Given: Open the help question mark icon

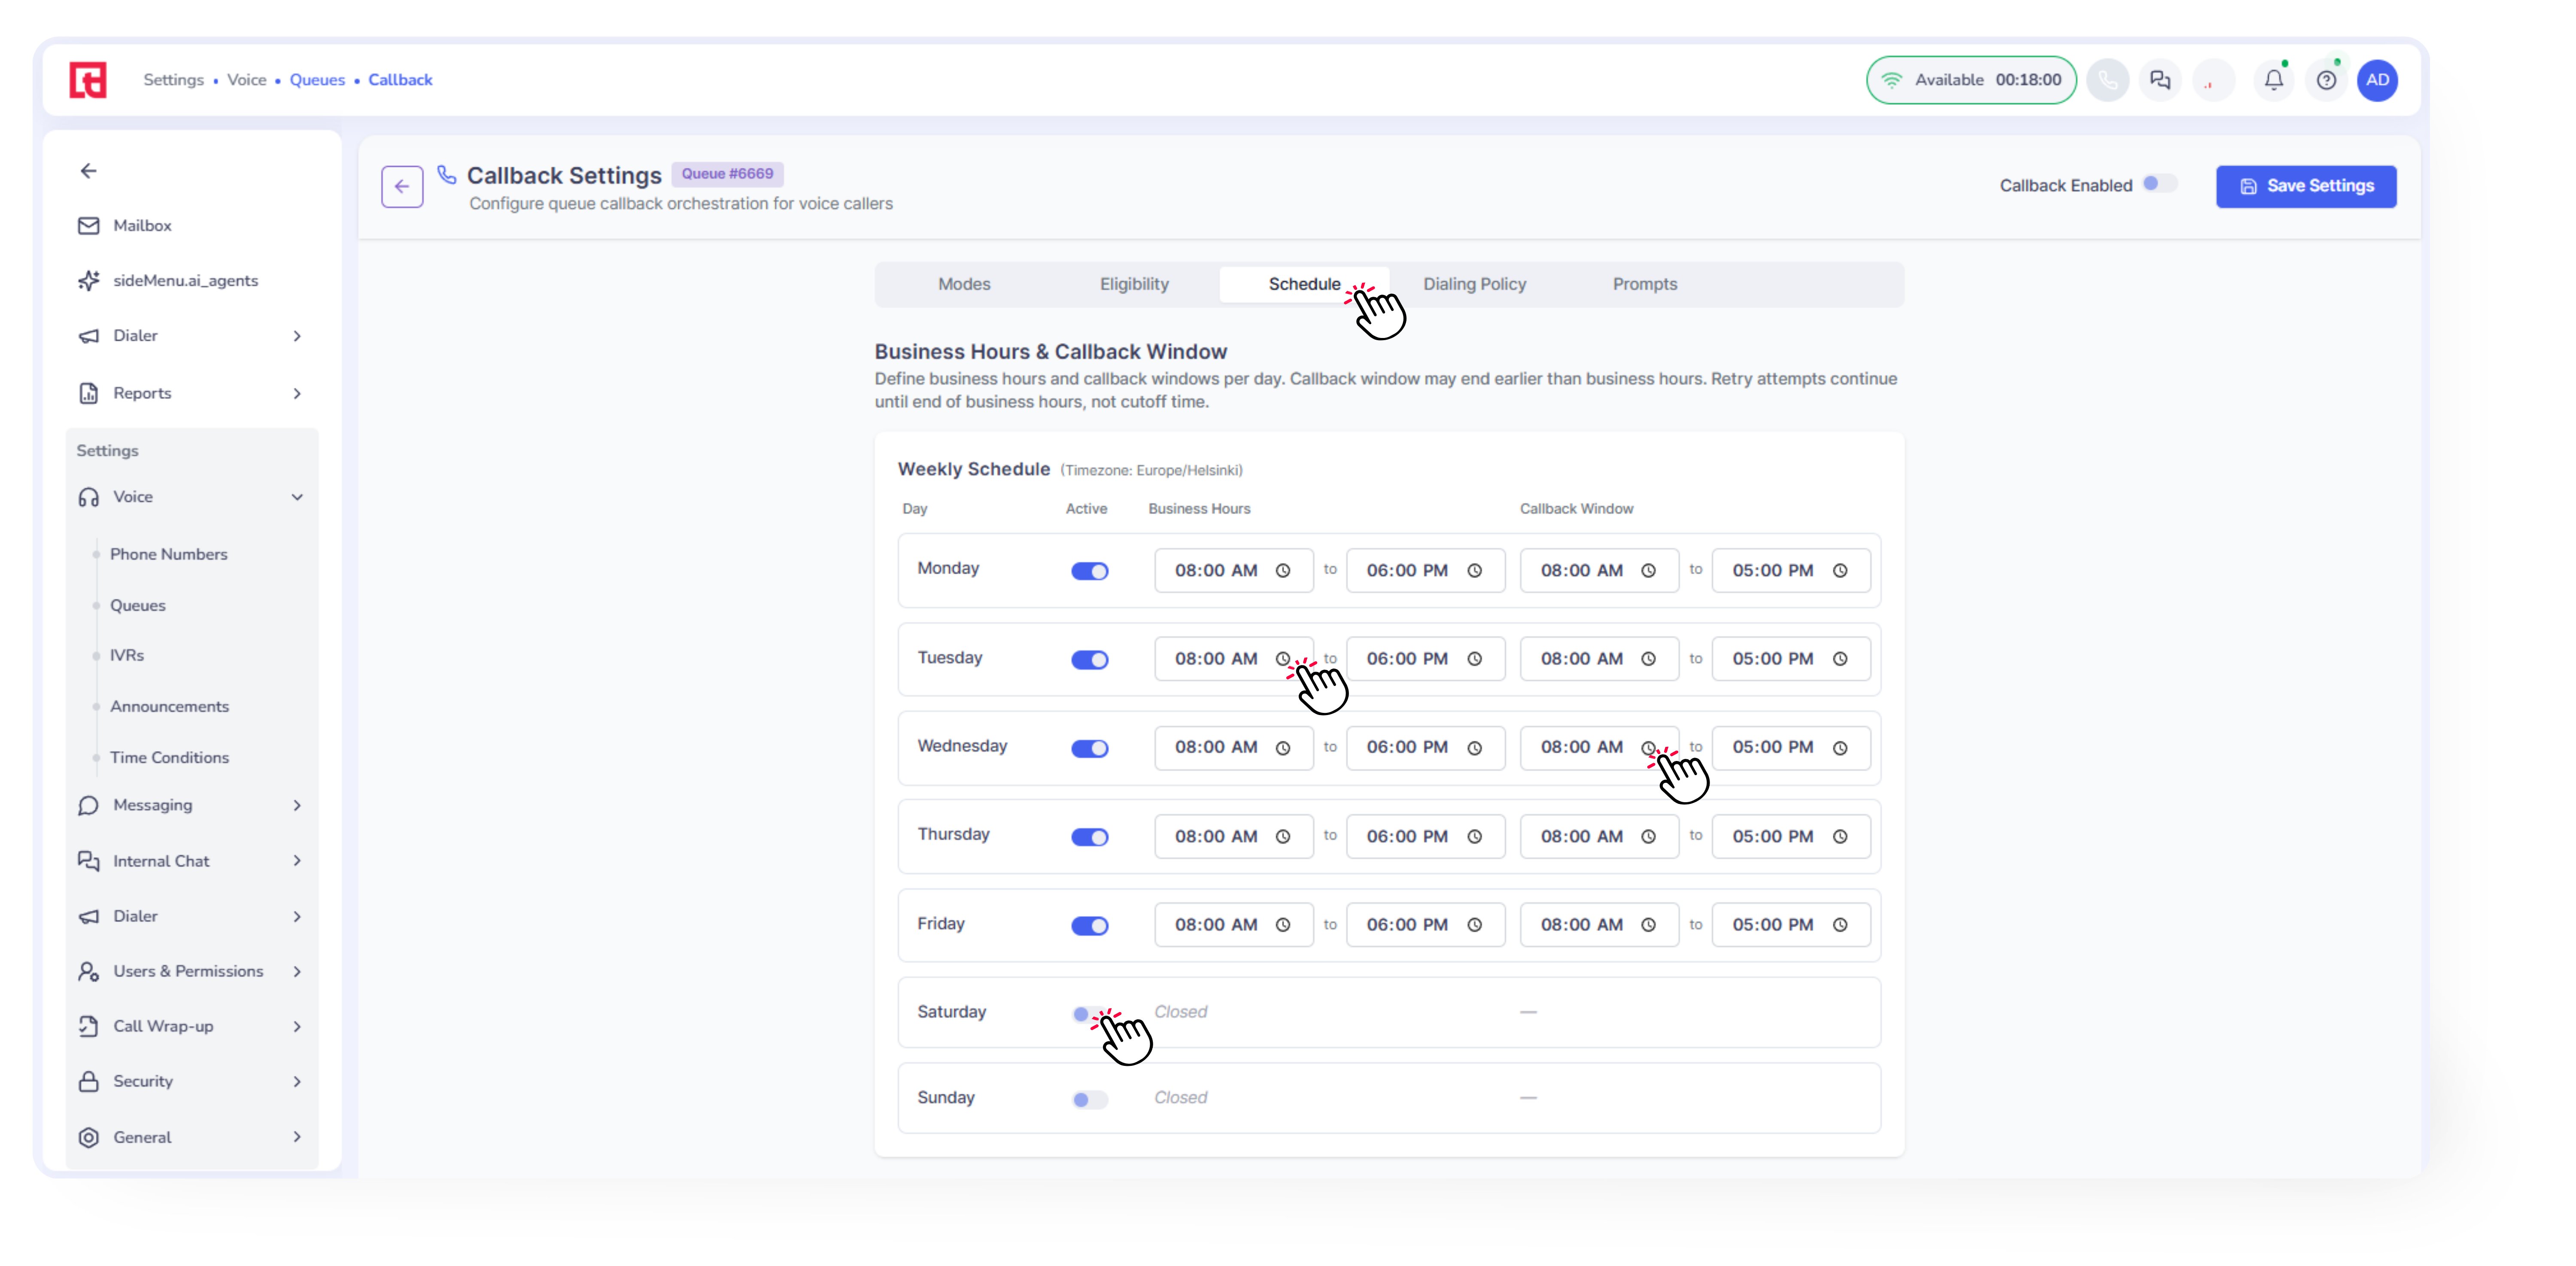Looking at the screenshot, I should [2326, 80].
